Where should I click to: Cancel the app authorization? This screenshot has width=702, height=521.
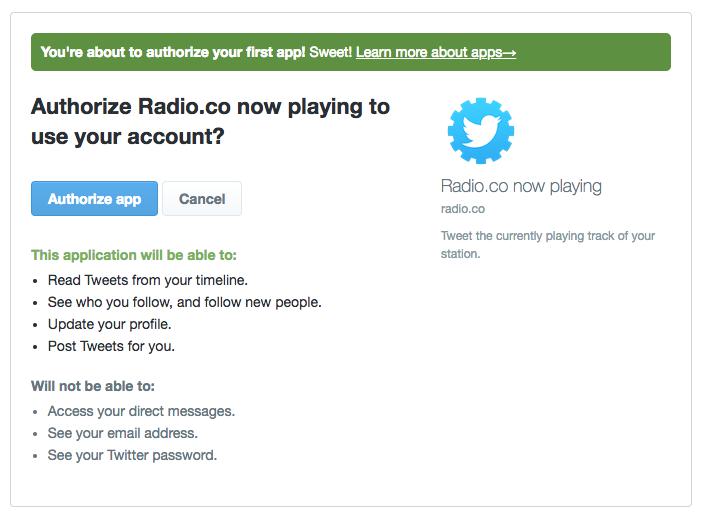(x=202, y=199)
